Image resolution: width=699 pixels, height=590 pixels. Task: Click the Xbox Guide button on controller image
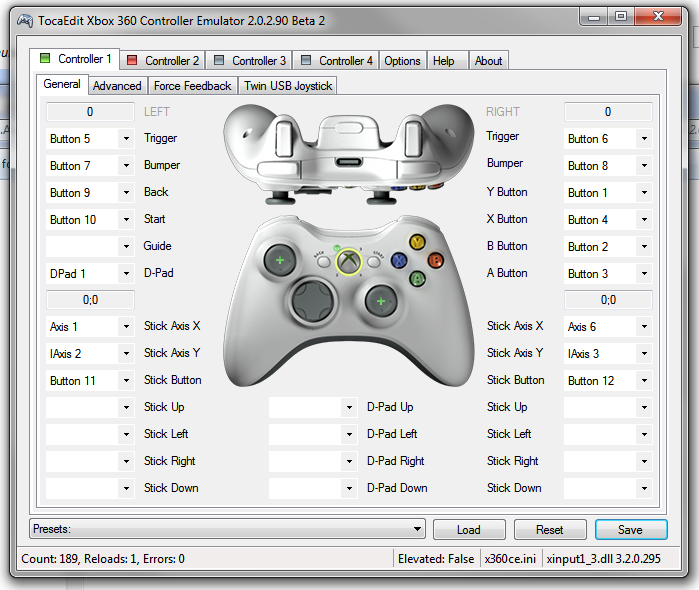349,261
